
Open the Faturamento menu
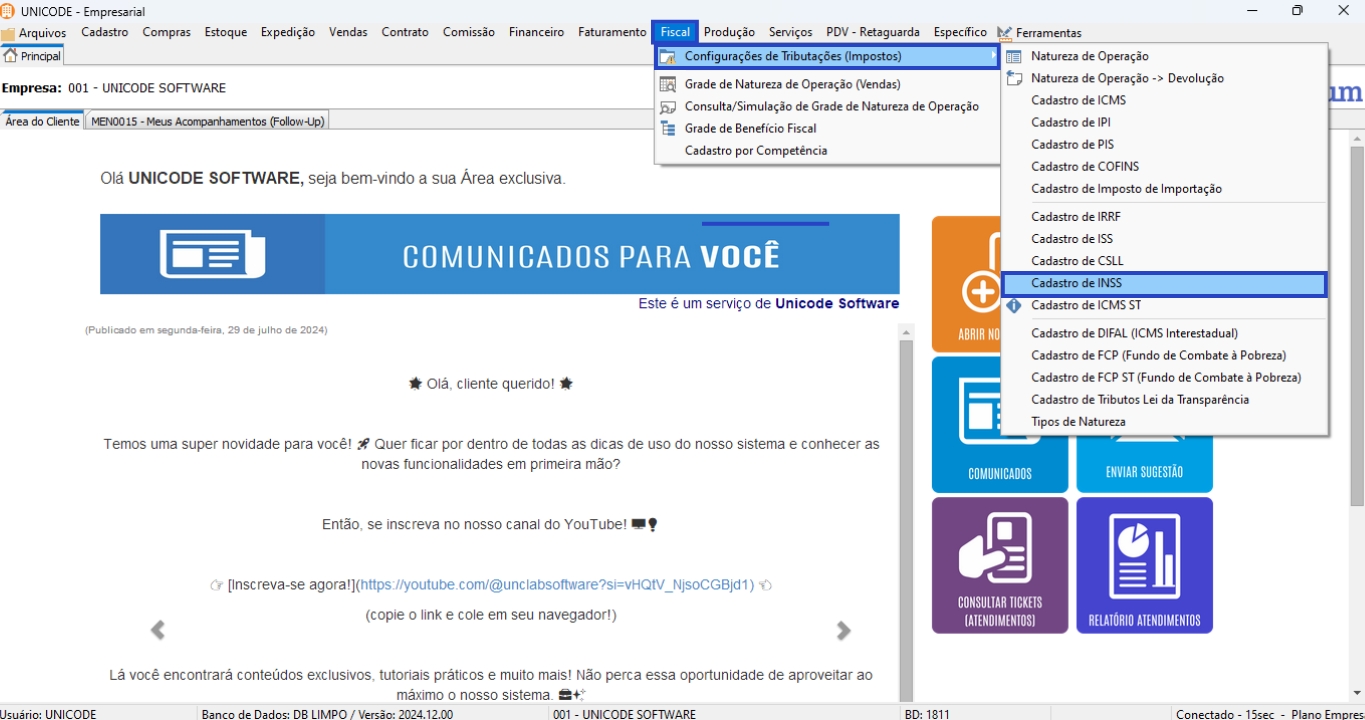[612, 32]
